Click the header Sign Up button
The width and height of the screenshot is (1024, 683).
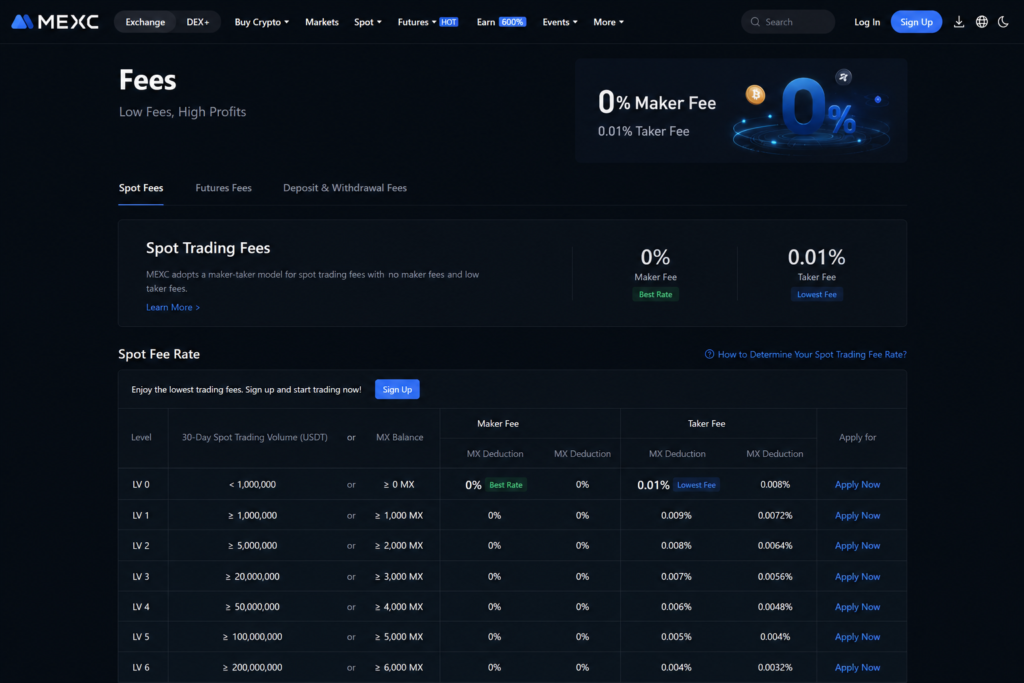(x=916, y=22)
